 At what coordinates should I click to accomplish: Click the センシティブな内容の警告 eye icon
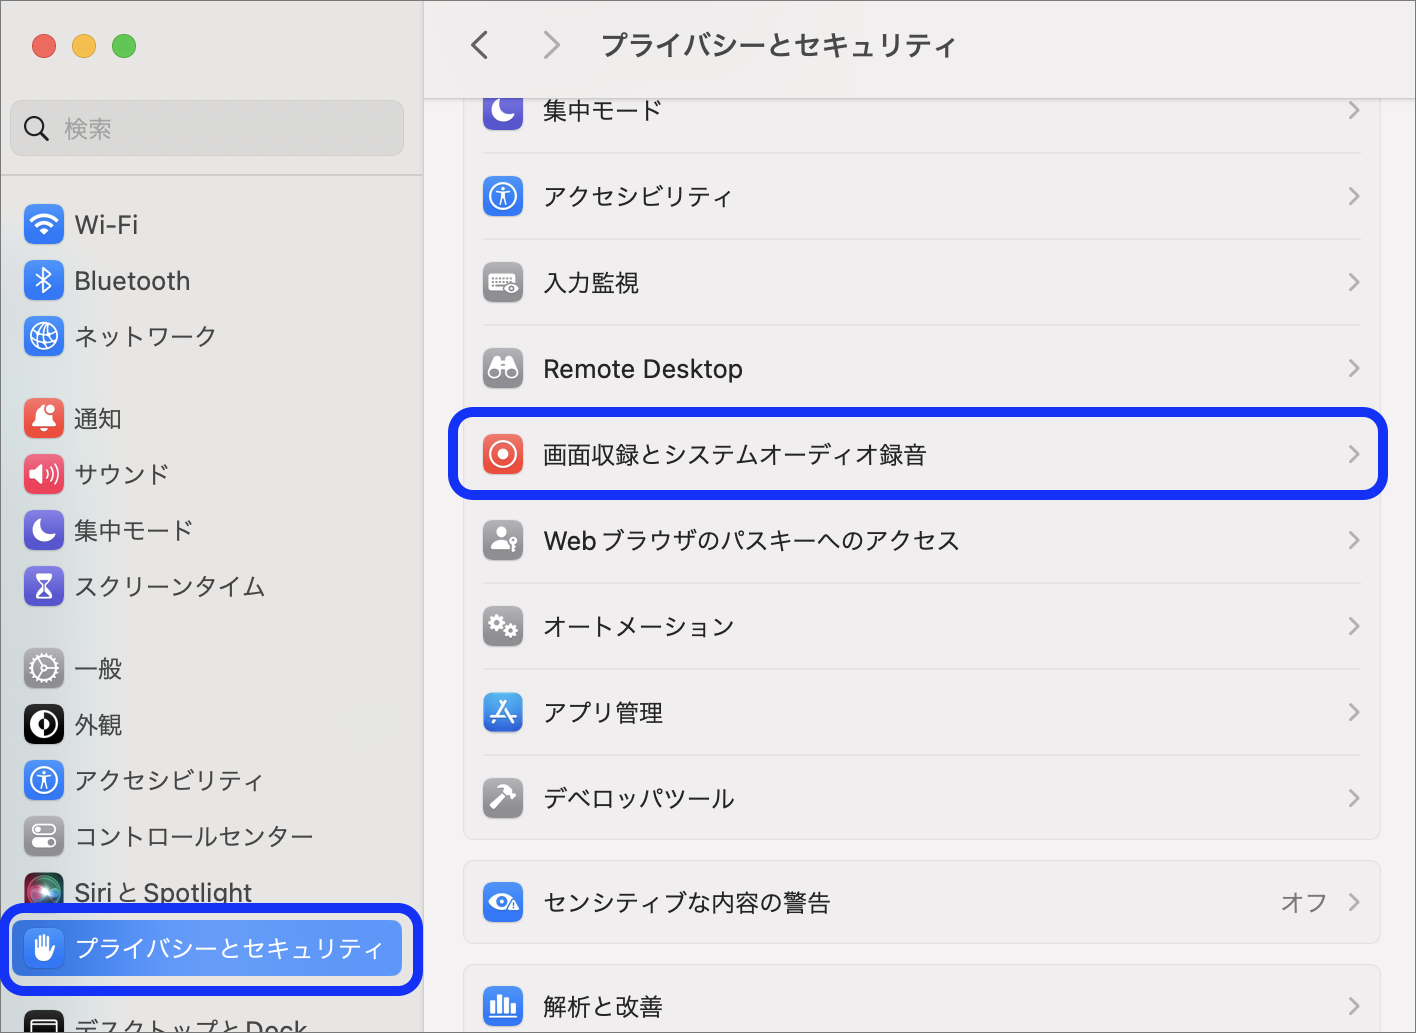click(x=503, y=903)
